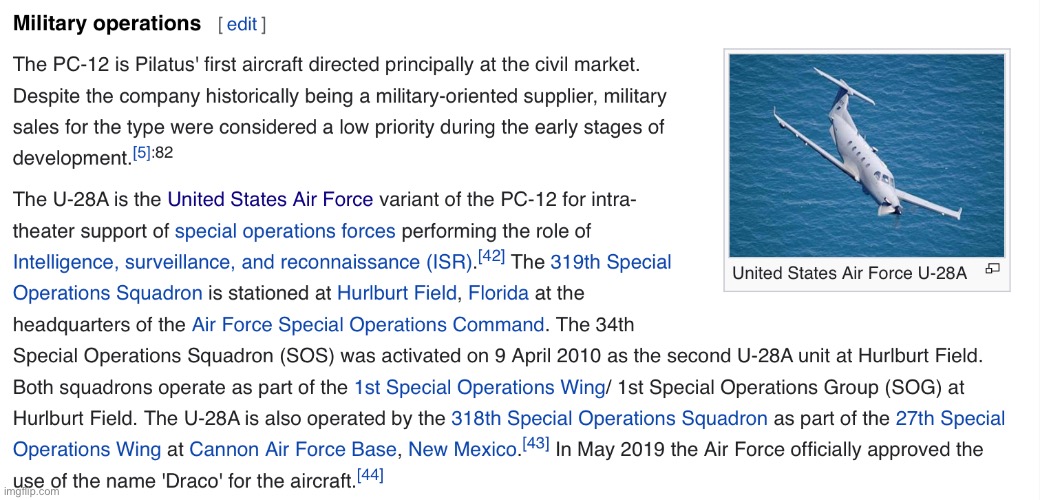Screen dimensions: 1040x500
Task: Follow the United States Air Force link
Action: 270,200
